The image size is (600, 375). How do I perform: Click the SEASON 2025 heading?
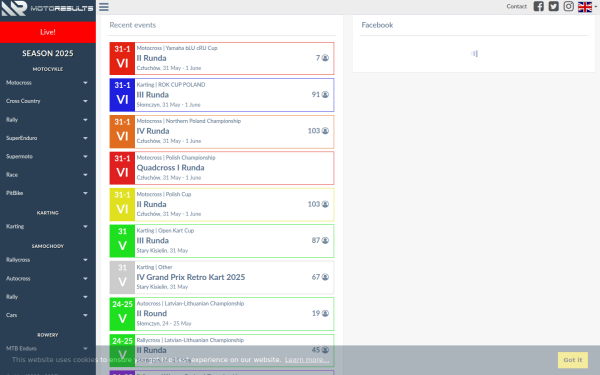coord(48,54)
